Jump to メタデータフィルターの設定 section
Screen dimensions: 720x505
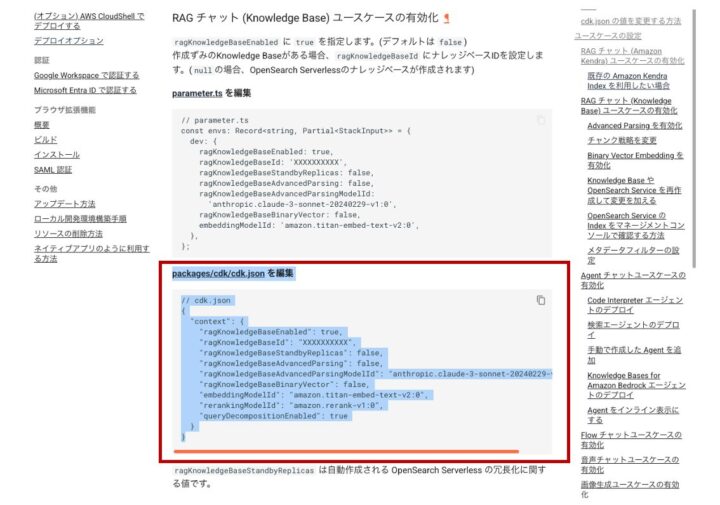tap(633, 255)
